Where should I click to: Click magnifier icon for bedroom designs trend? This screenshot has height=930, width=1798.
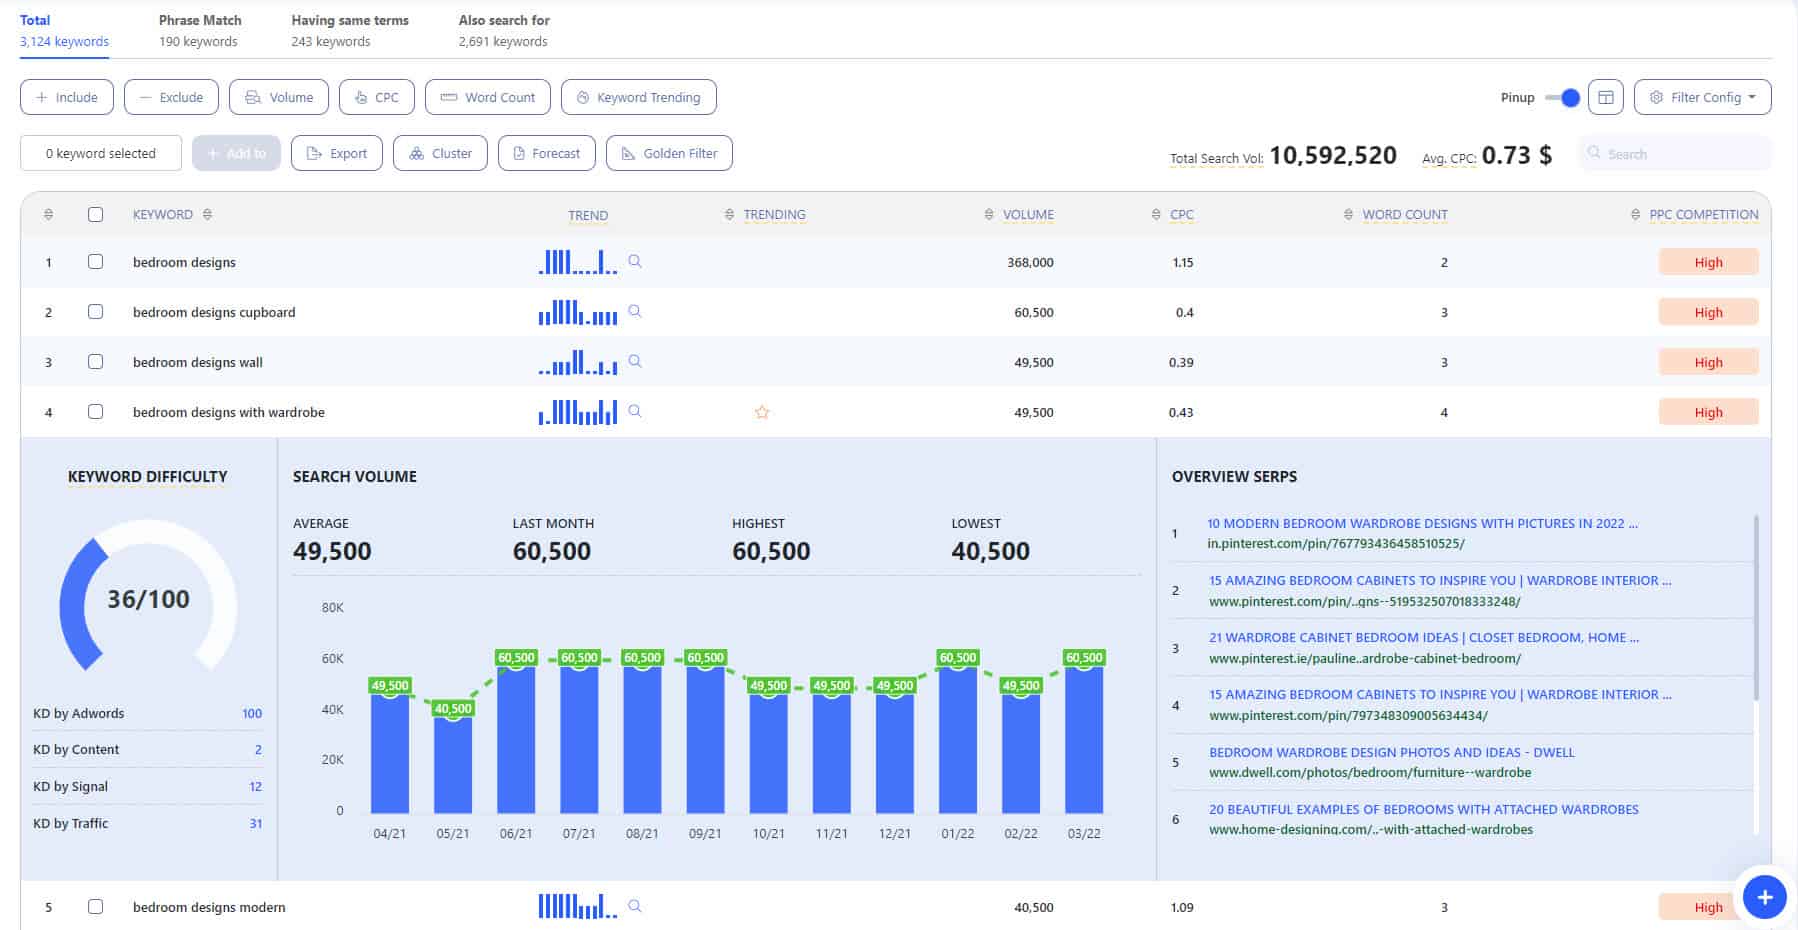coord(635,262)
